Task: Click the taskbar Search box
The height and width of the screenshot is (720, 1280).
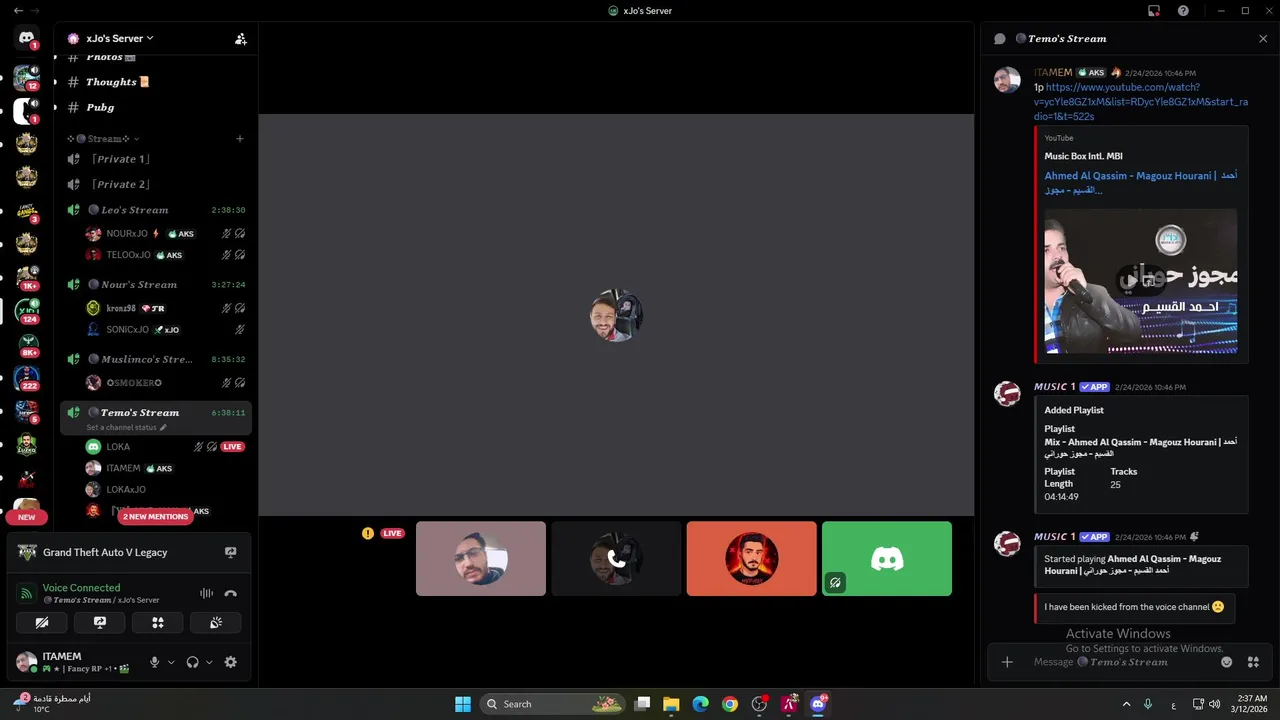Action: (x=553, y=704)
